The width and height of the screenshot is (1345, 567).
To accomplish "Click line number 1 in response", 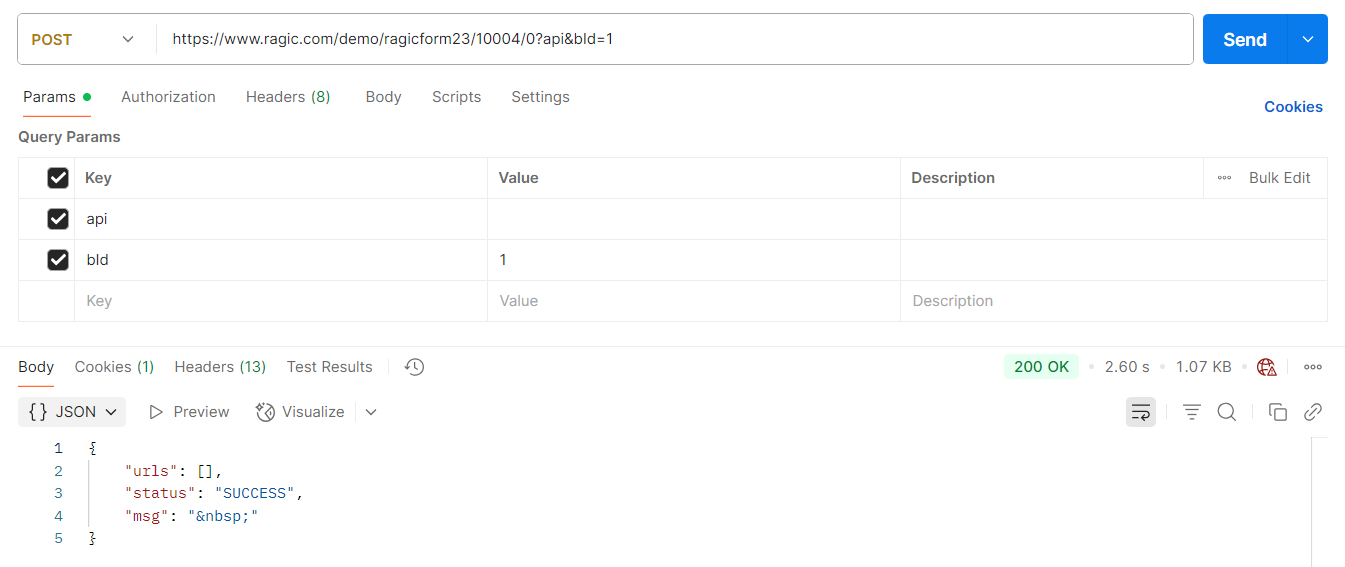I will click(x=58, y=448).
